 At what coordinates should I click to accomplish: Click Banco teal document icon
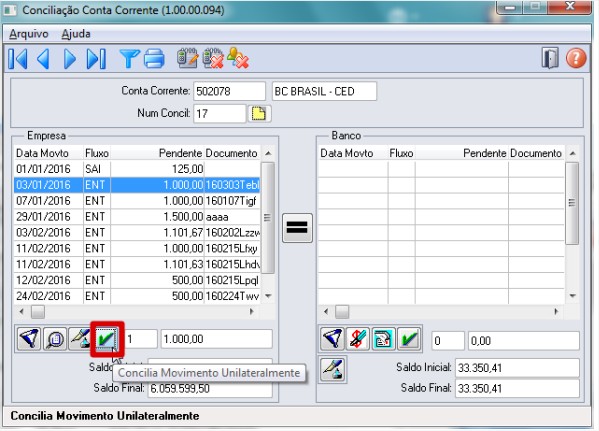pyautogui.click(x=383, y=339)
